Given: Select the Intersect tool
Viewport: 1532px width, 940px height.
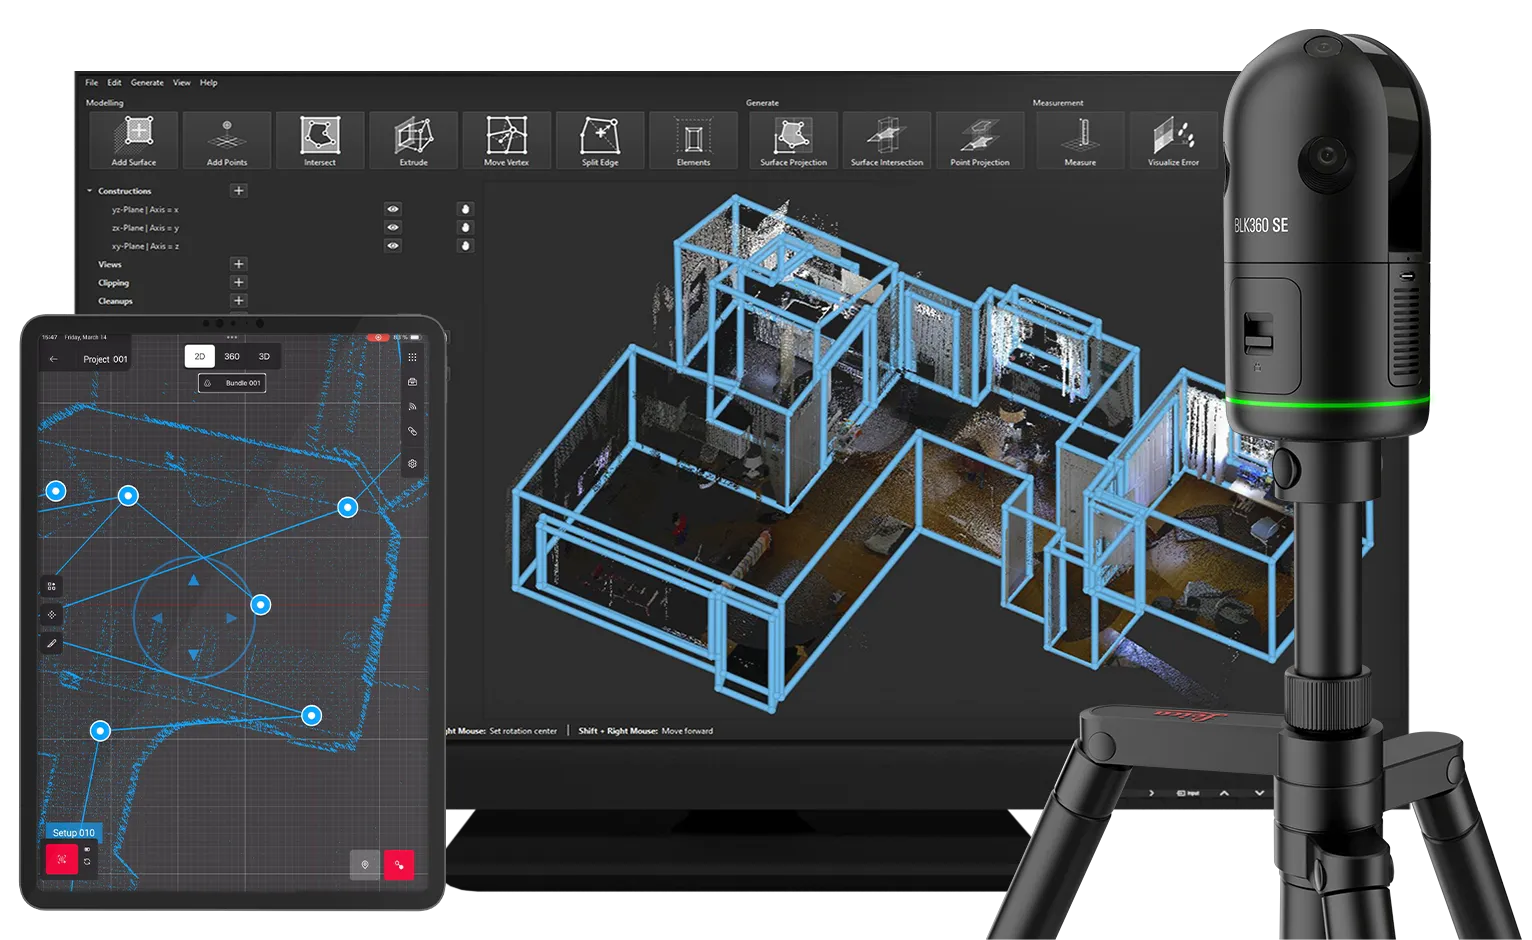Looking at the screenshot, I should point(320,139).
